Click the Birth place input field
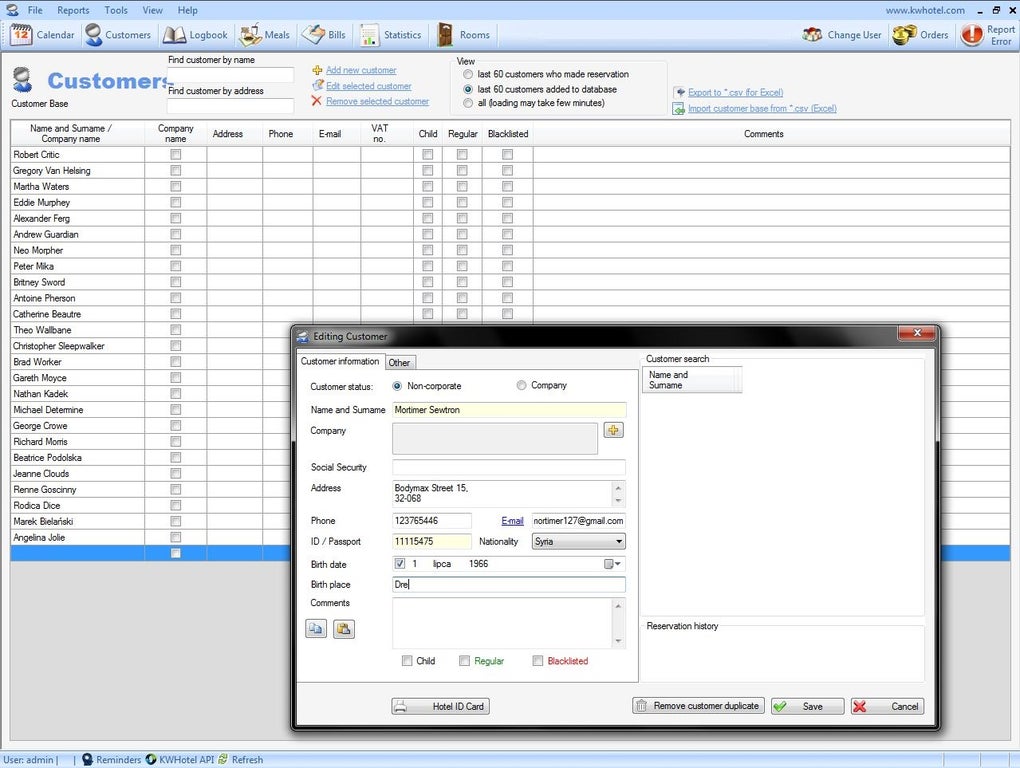The image size is (1020, 768). click(x=509, y=585)
